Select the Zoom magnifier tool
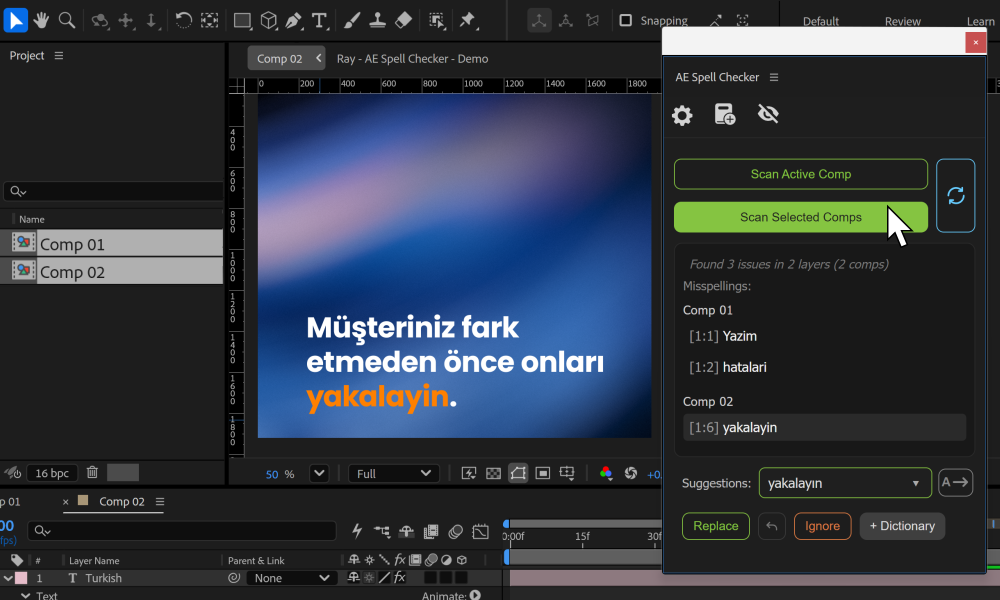This screenshot has width=1000, height=600. pyautogui.click(x=67, y=20)
